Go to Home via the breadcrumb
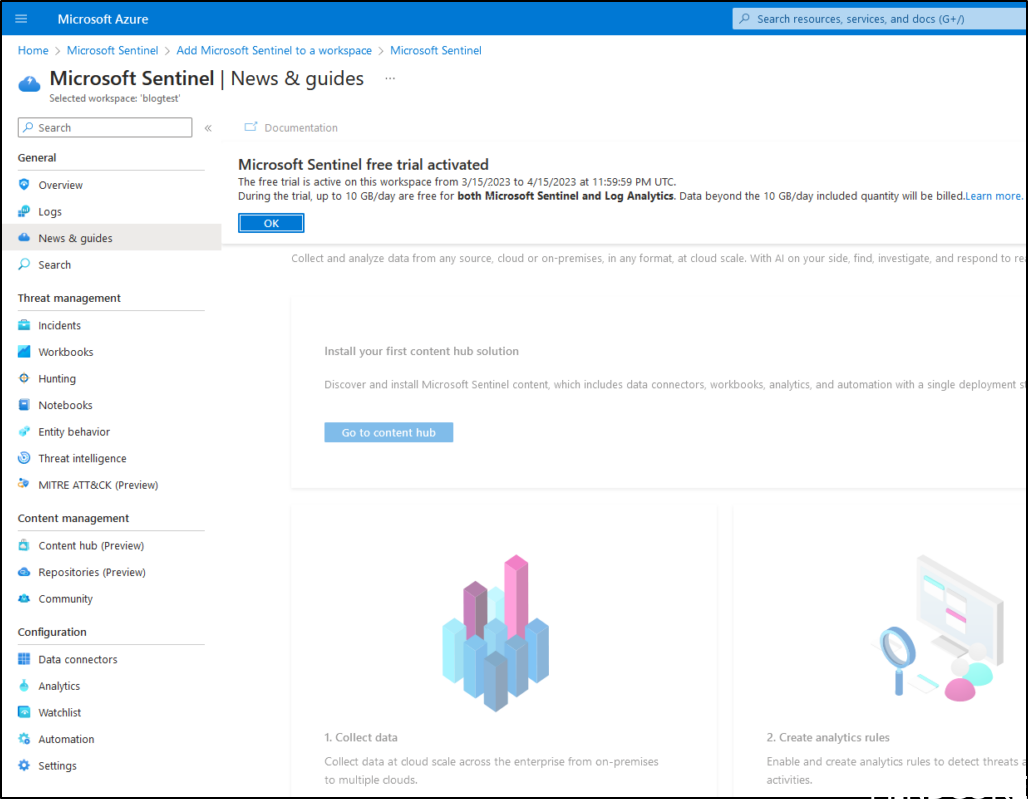 32,50
